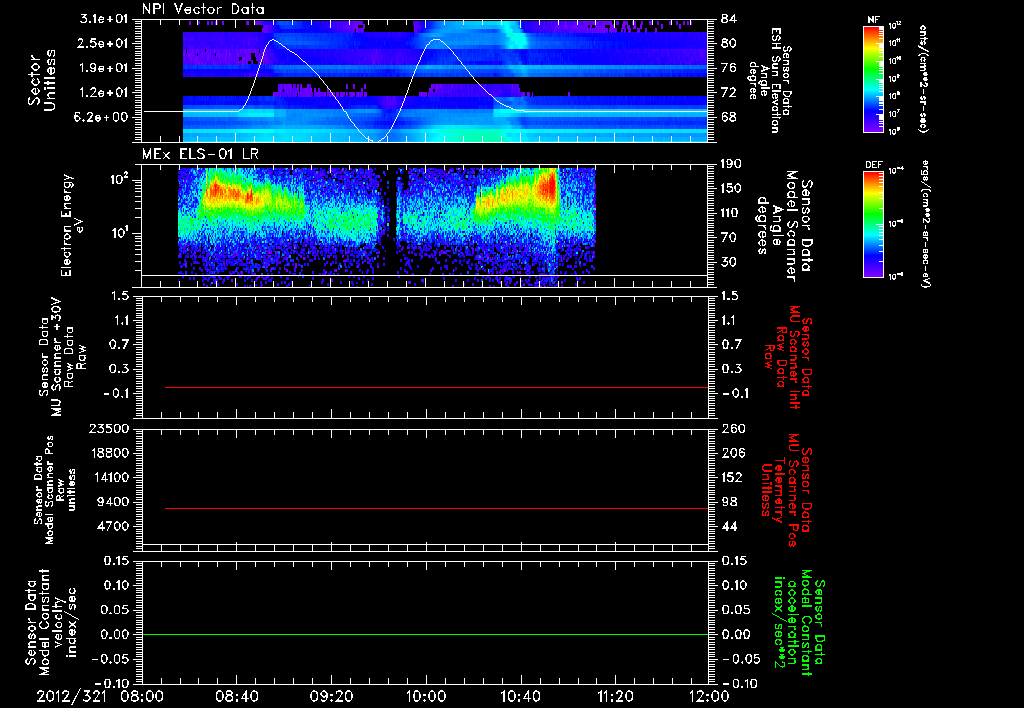The height and width of the screenshot is (708, 1024).
Task: Click the '1.2e+01' sector tick label
Action: (104, 93)
